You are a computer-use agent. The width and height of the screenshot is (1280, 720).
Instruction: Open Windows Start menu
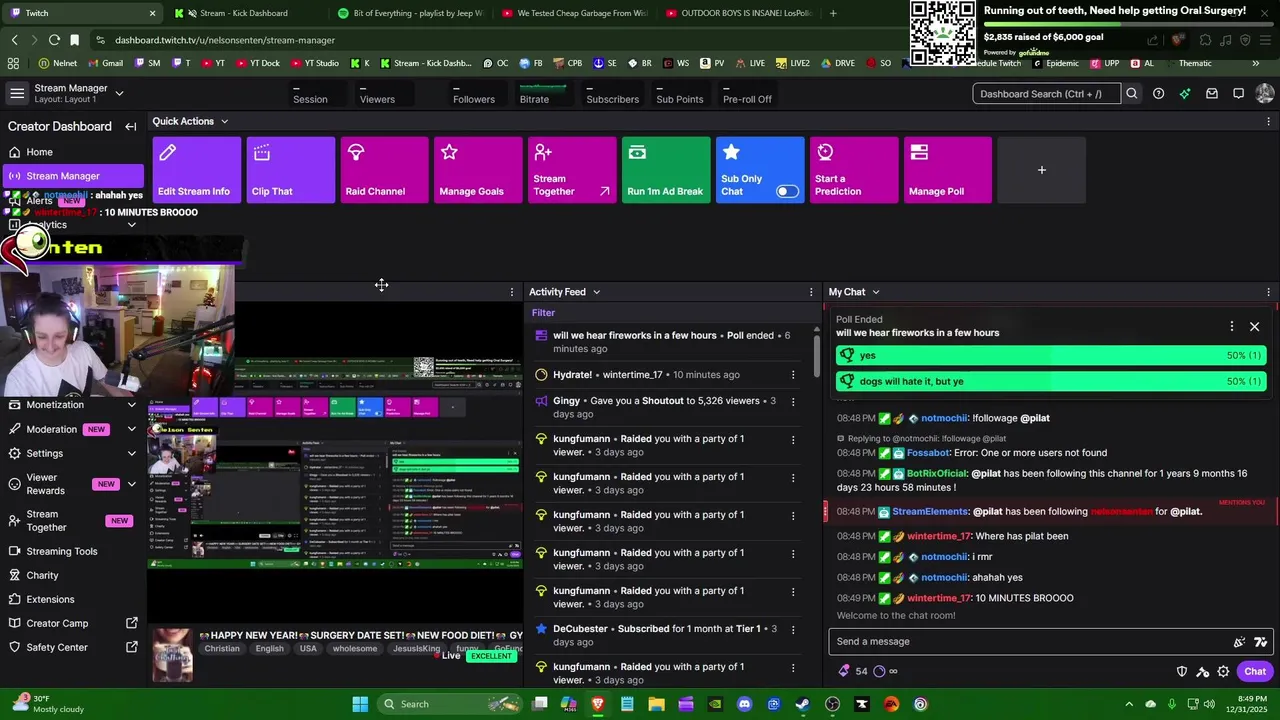[x=360, y=704]
